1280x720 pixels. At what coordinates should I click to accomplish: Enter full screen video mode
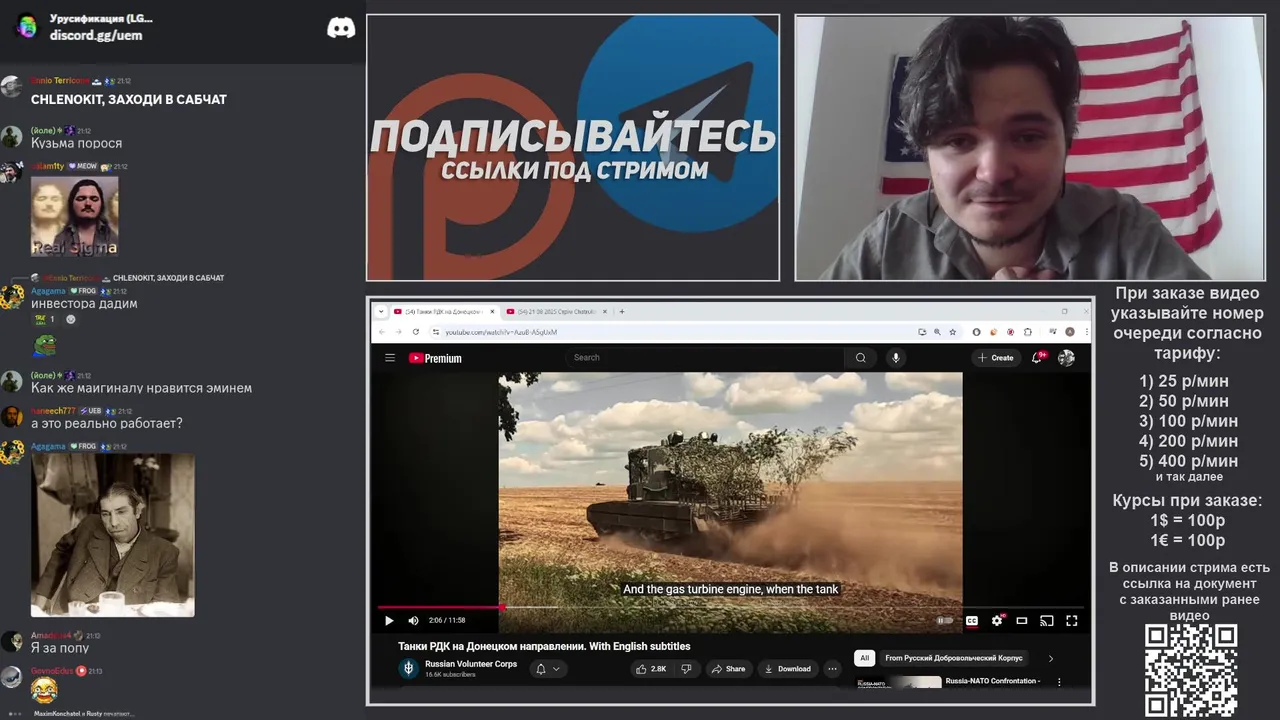pos(1072,621)
